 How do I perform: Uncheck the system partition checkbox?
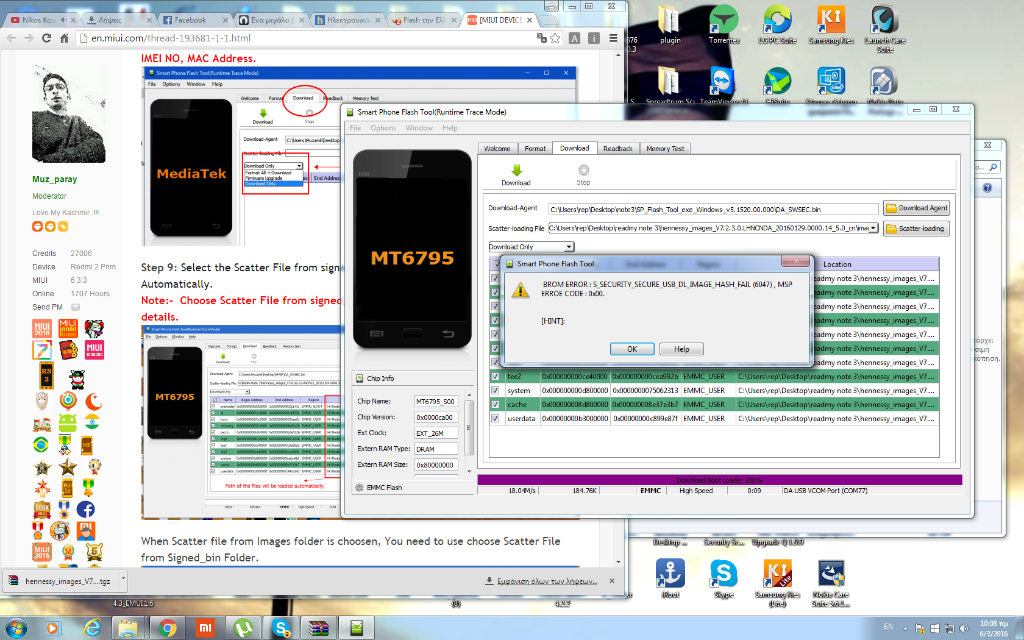pos(495,389)
